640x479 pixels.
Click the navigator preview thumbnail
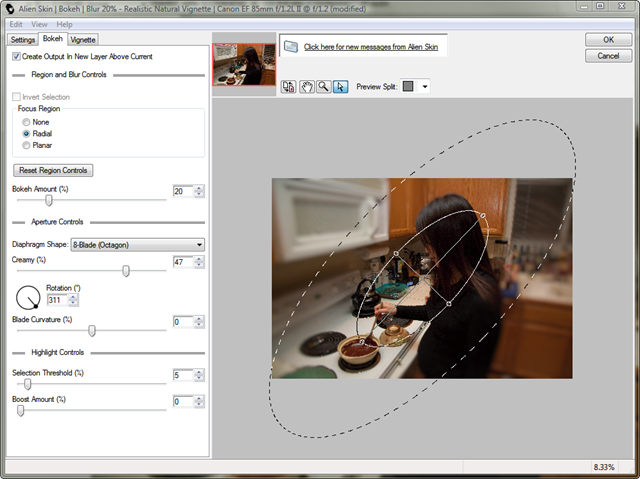(244, 65)
